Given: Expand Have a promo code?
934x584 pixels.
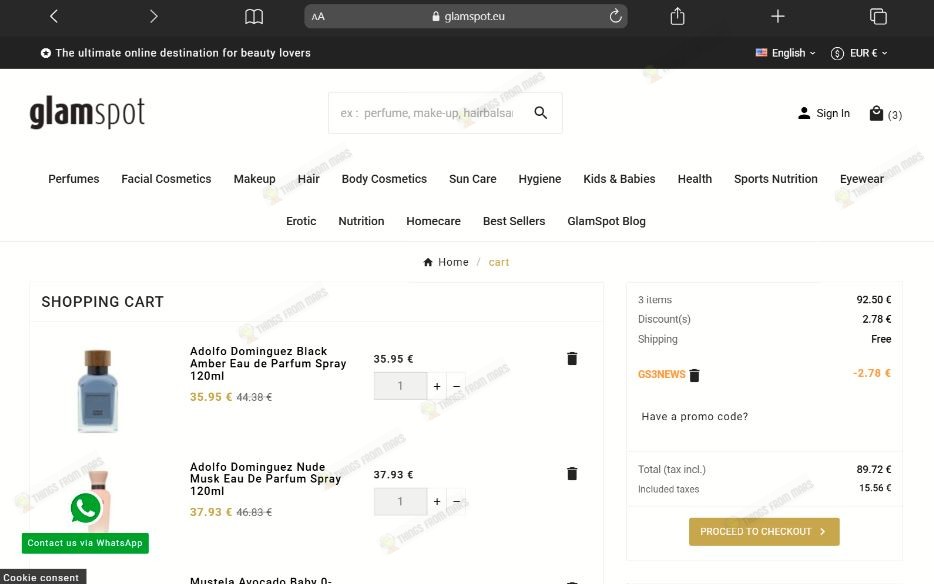Looking at the screenshot, I should pos(695,417).
